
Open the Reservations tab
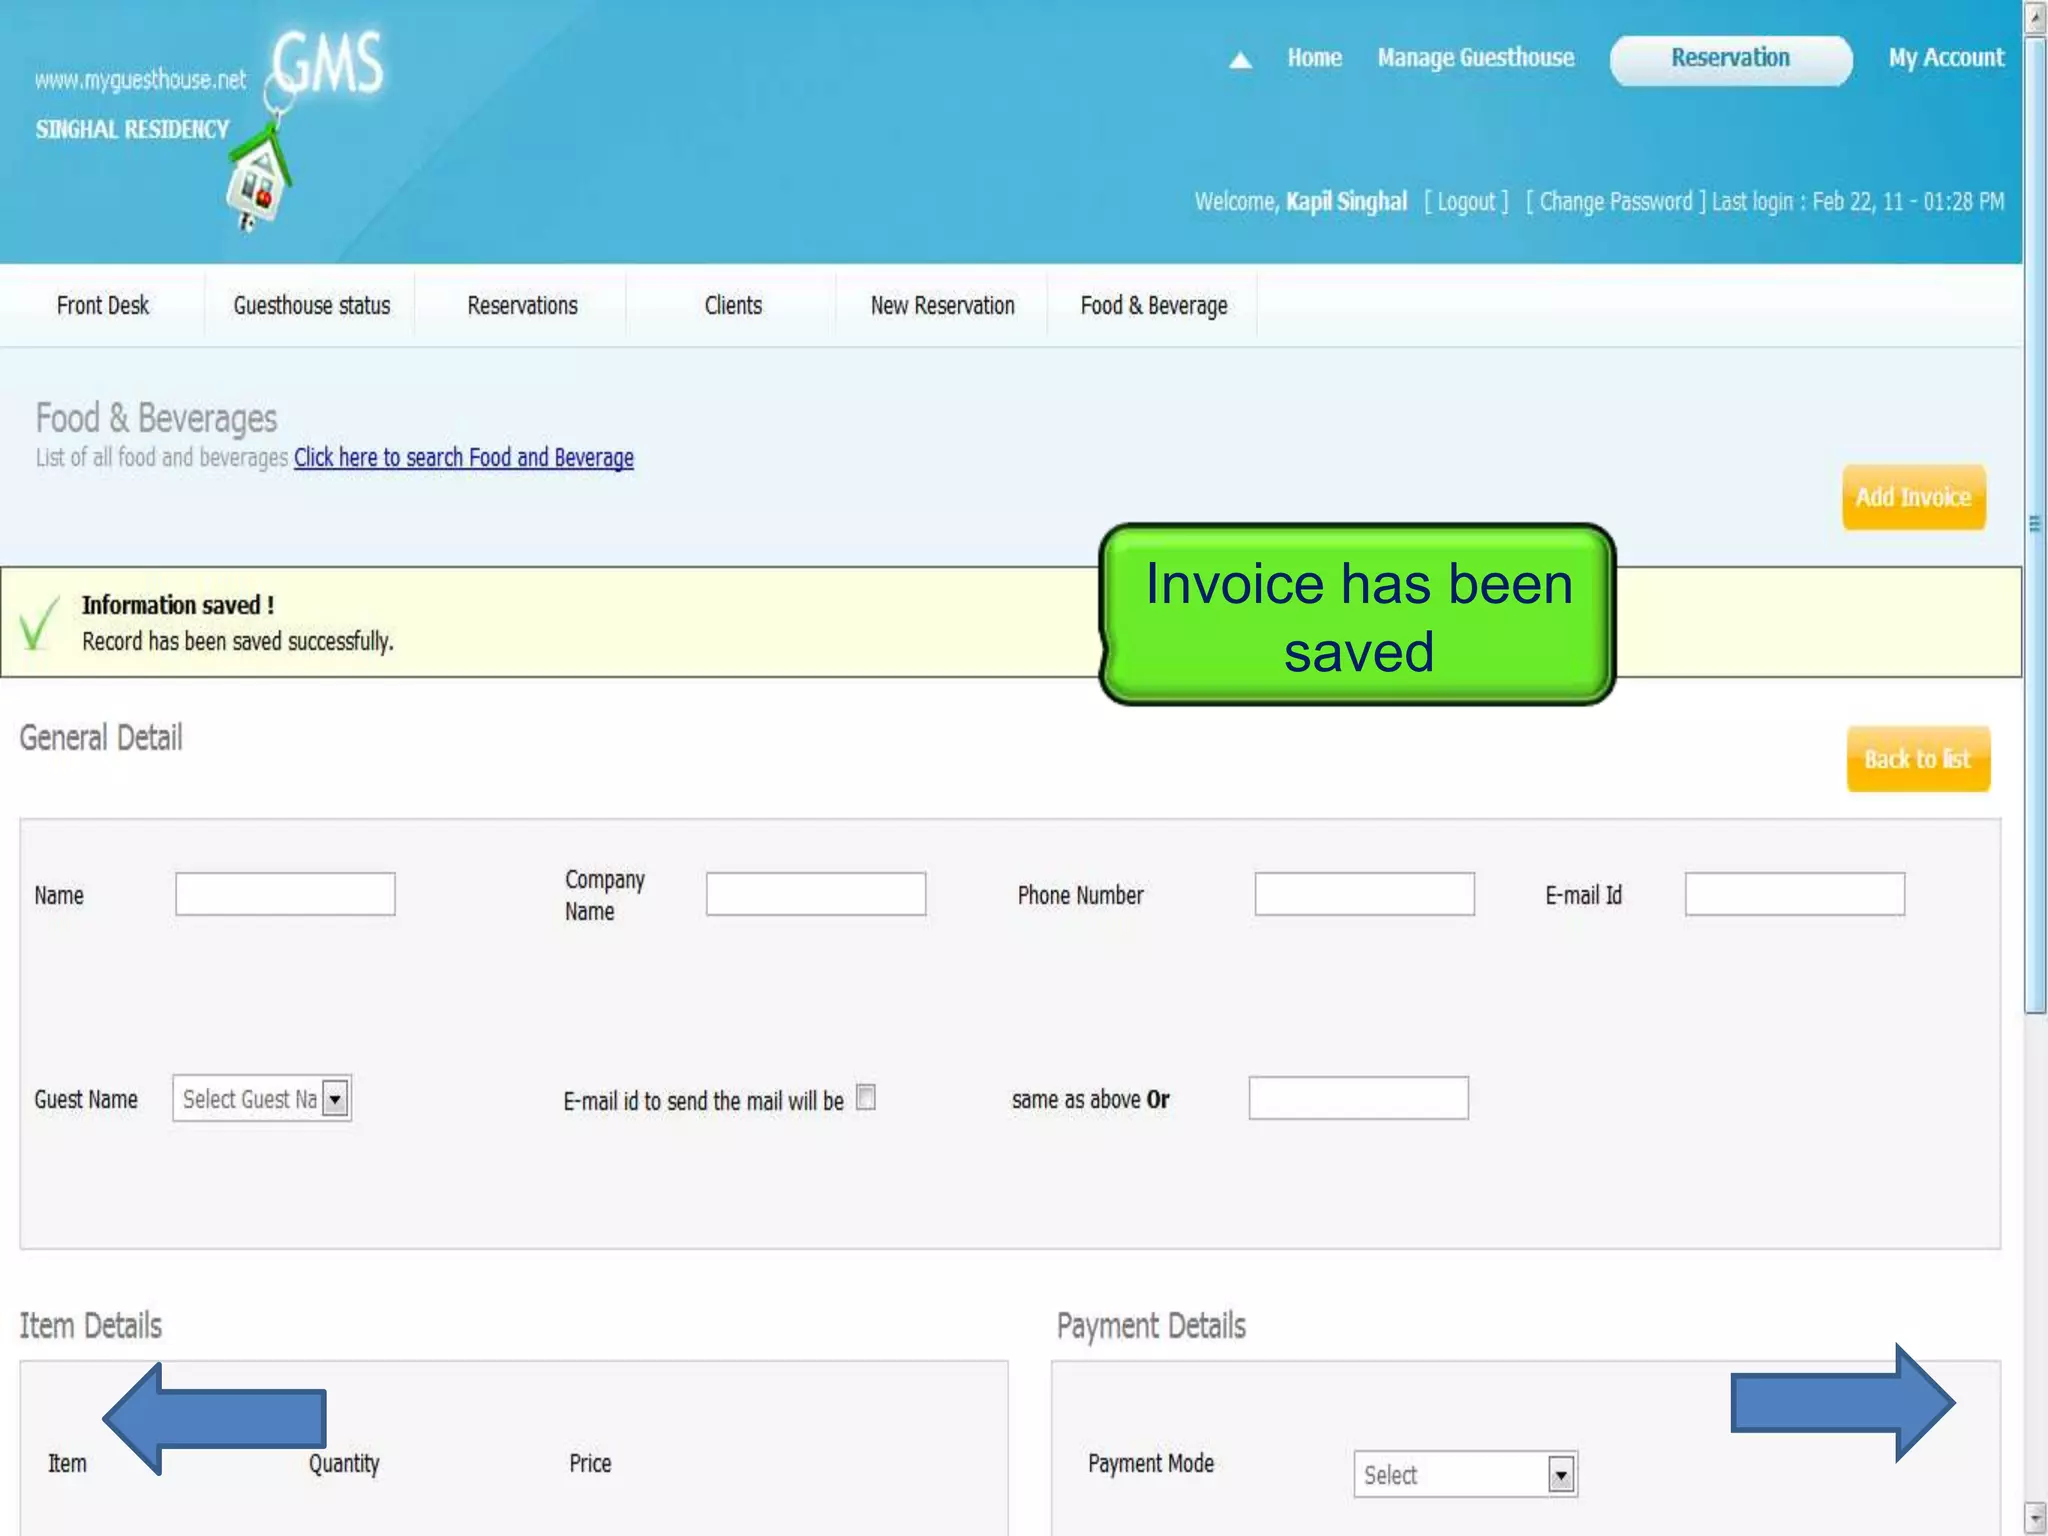click(522, 305)
